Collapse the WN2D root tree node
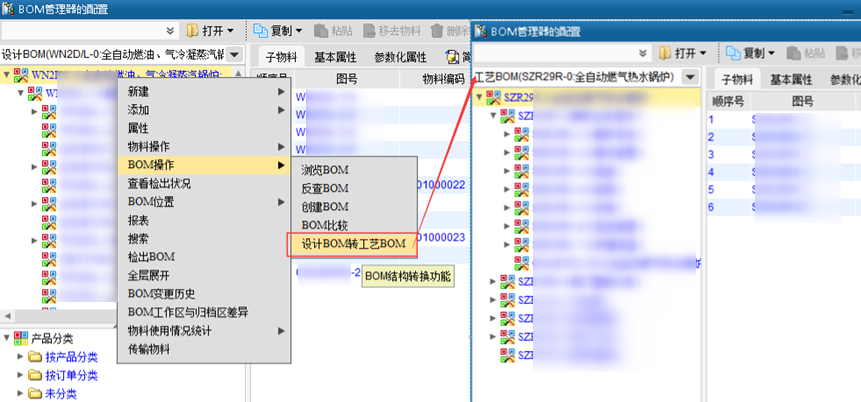861x402 pixels. click(6, 74)
